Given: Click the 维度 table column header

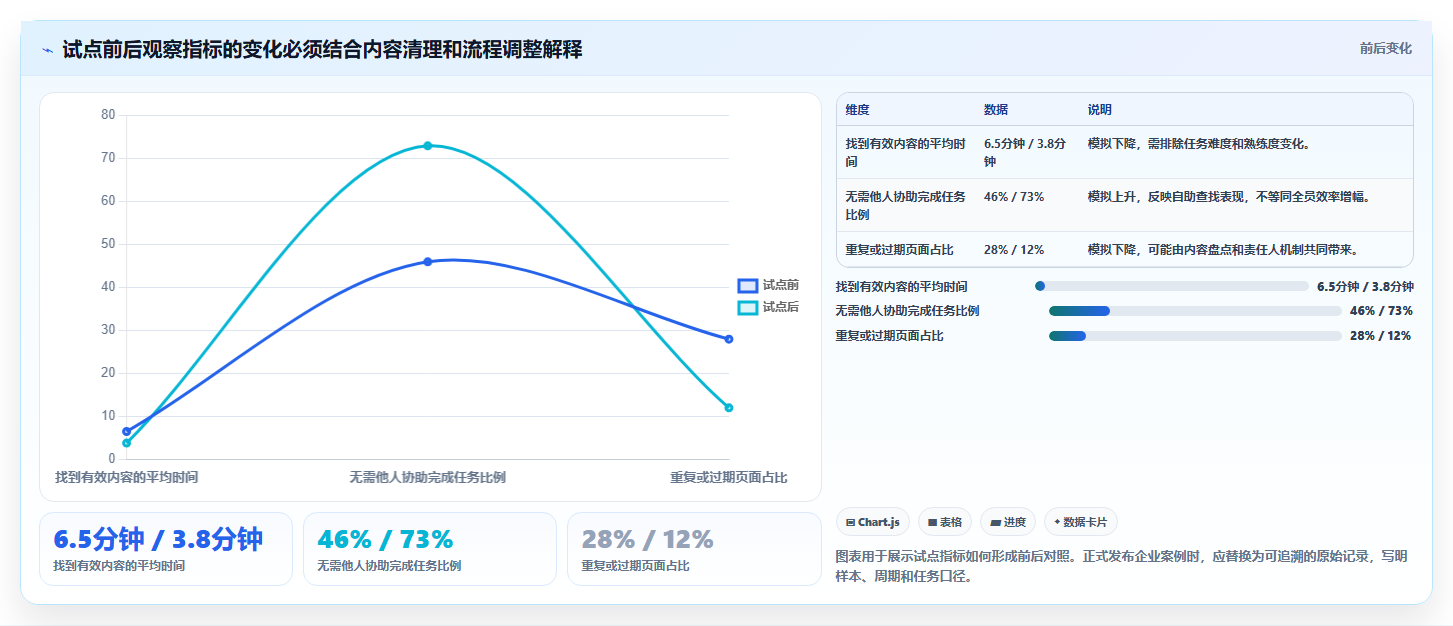Looking at the screenshot, I should pyautogui.click(x=906, y=110).
